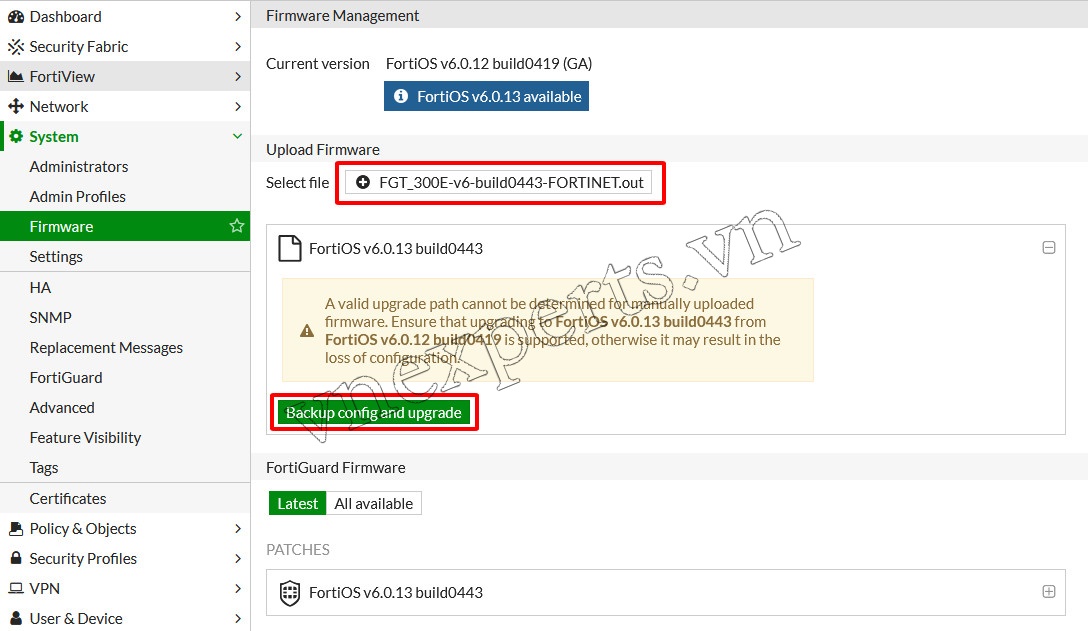The image size is (1088, 631).
Task: Click the System gear icon
Action: [16, 137]
